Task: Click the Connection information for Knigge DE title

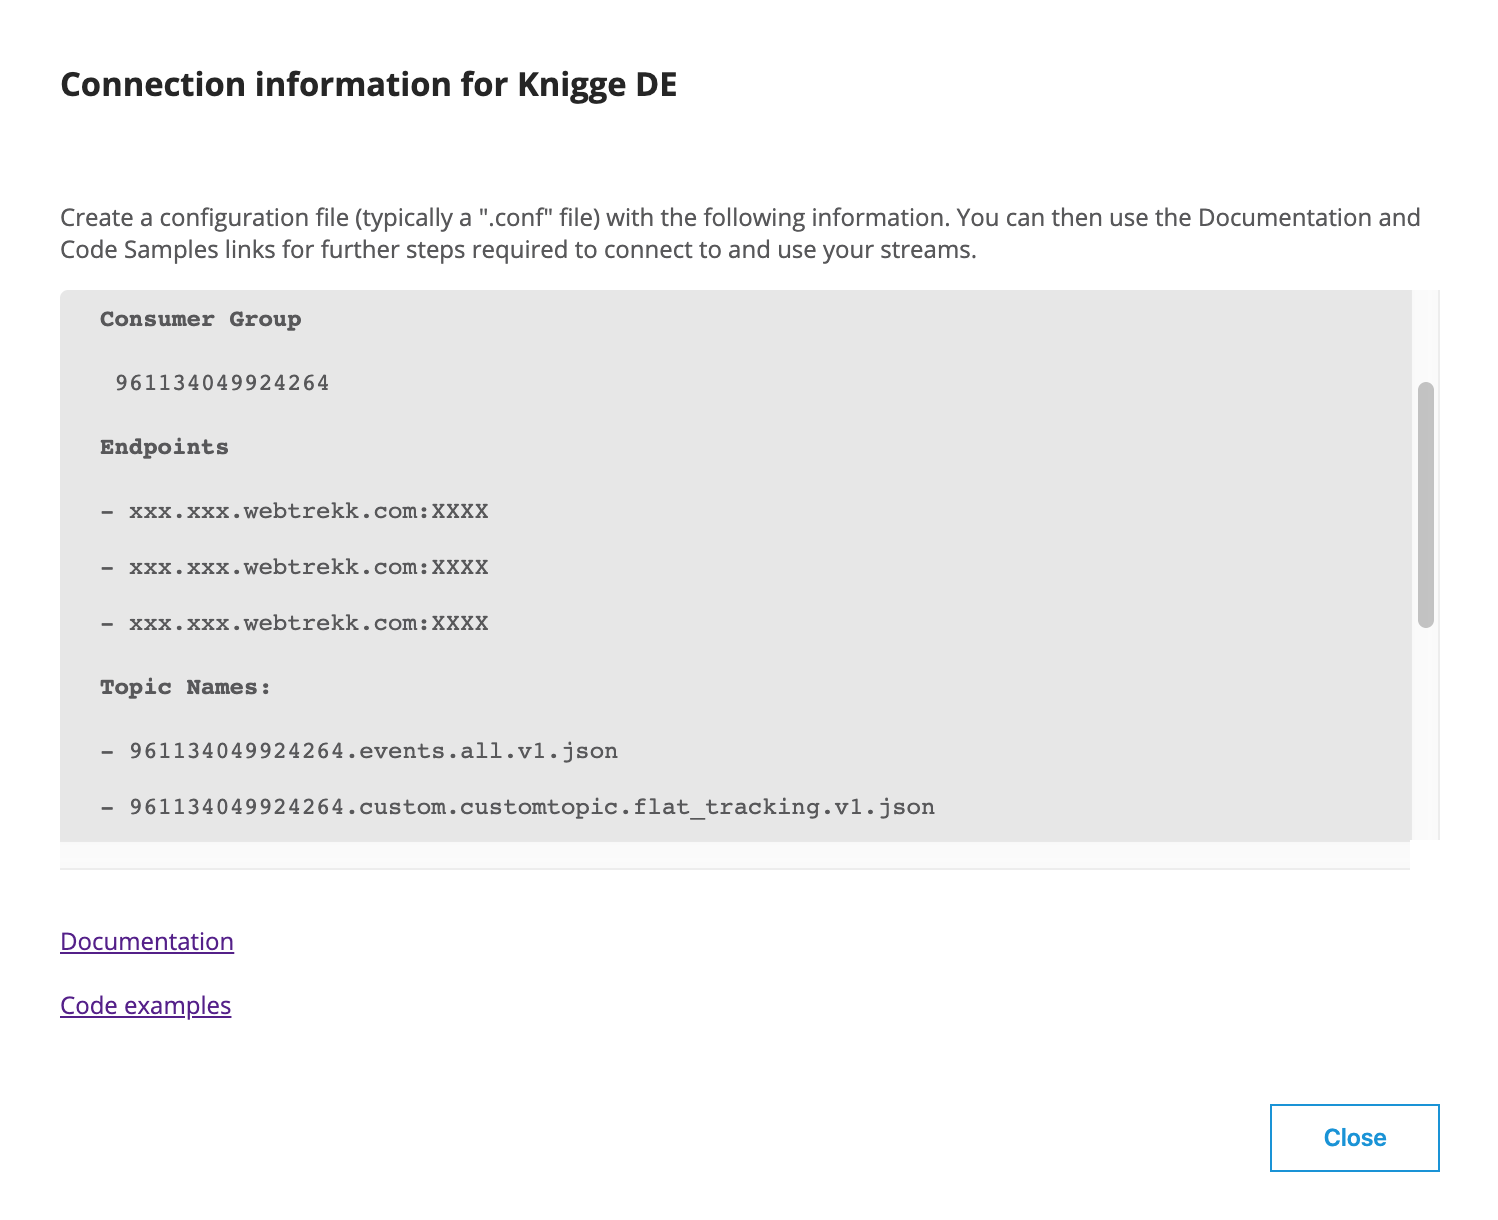Action: coord(369,84)
